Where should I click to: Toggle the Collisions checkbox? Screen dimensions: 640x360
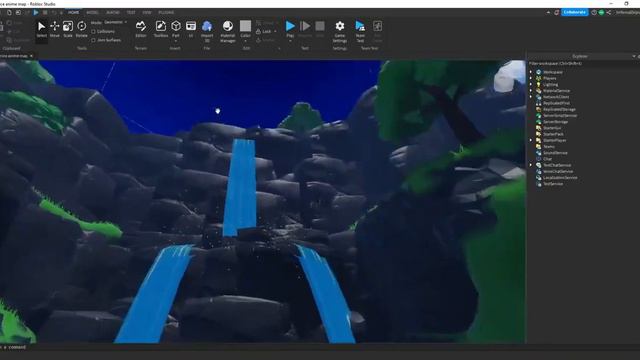93,31
